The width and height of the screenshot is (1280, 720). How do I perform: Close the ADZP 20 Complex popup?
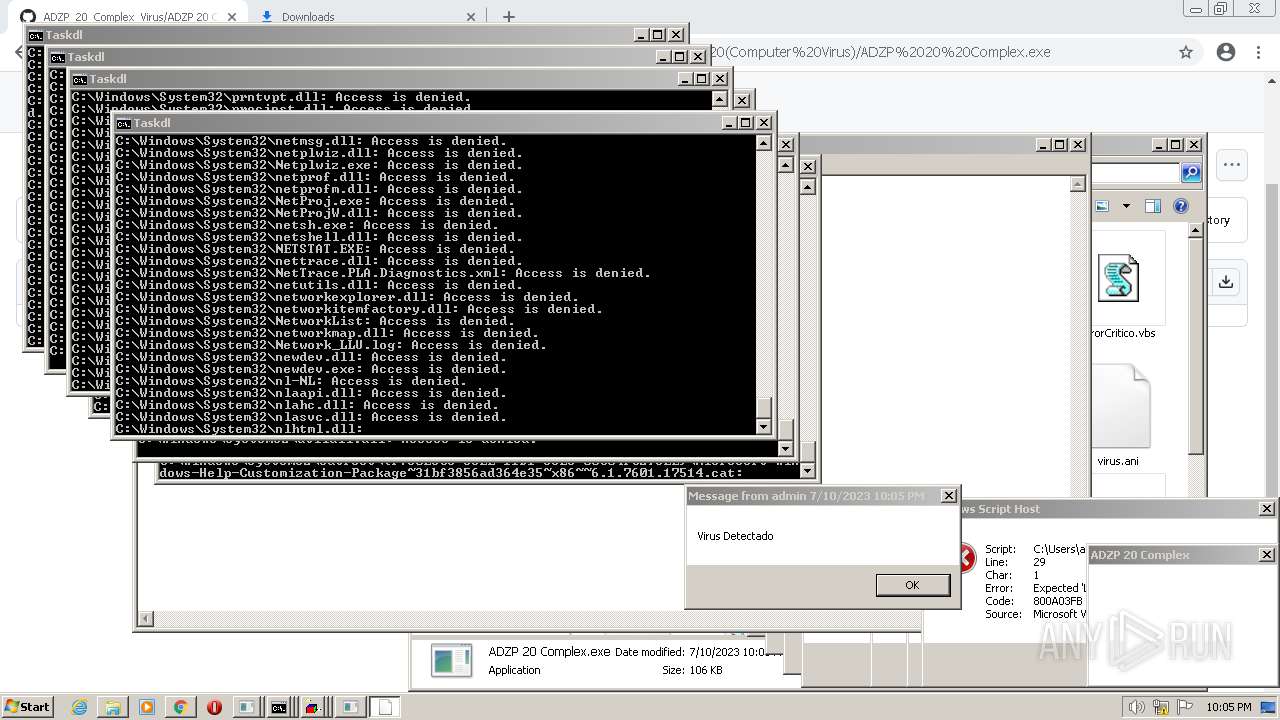(1266, 555)
